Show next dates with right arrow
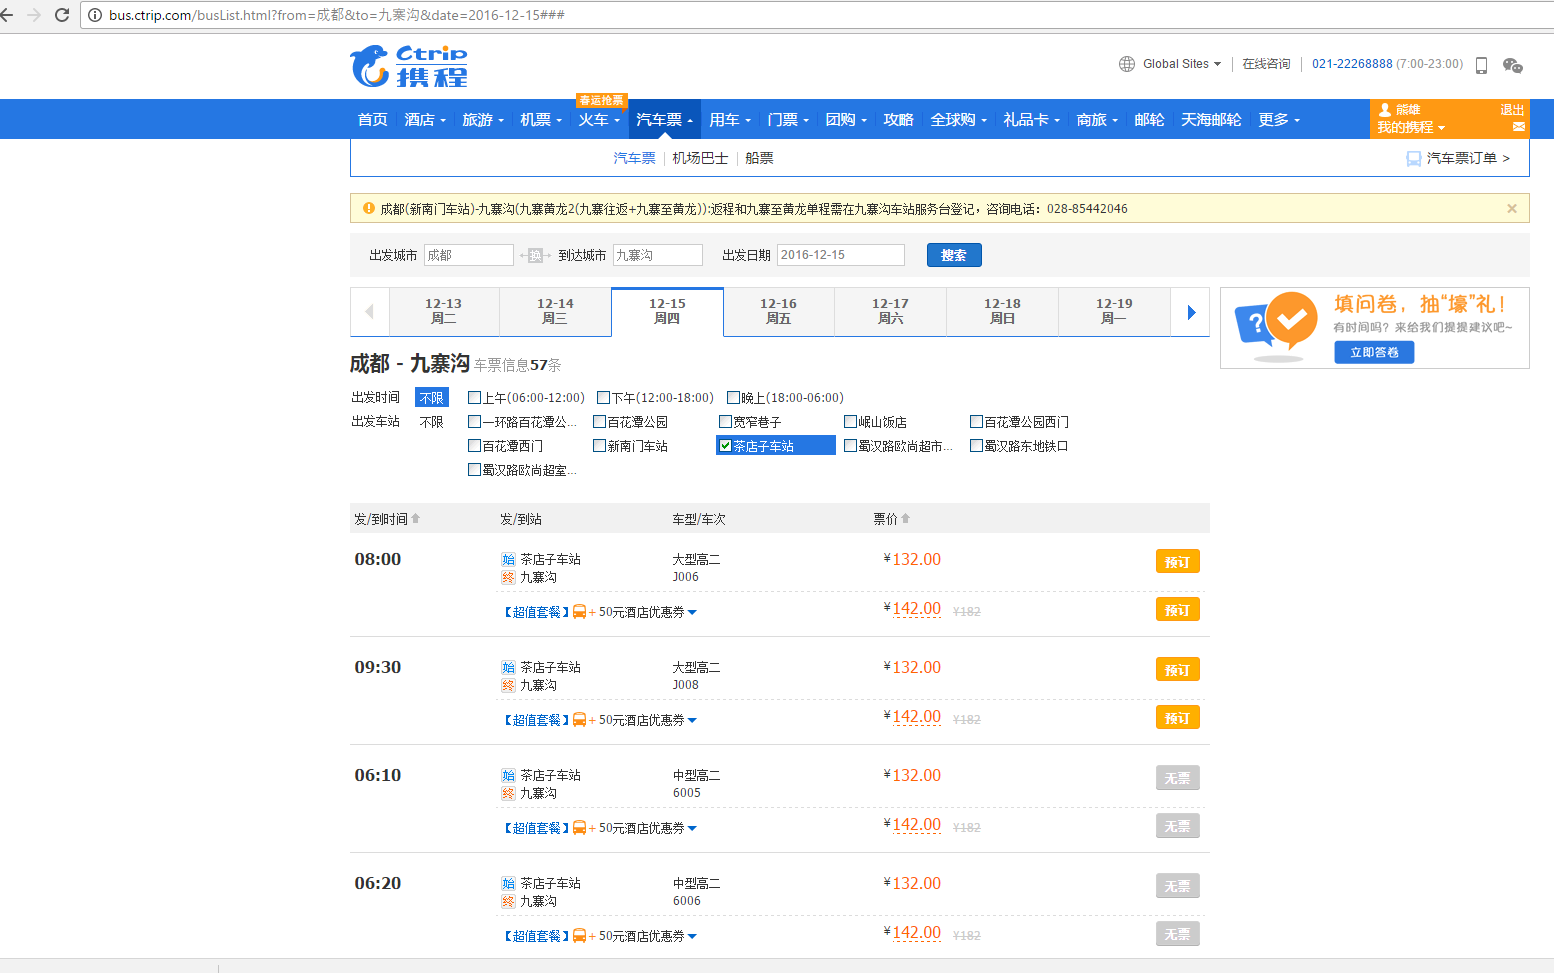Screen dimensions: 1554x973 [1190, 312]
